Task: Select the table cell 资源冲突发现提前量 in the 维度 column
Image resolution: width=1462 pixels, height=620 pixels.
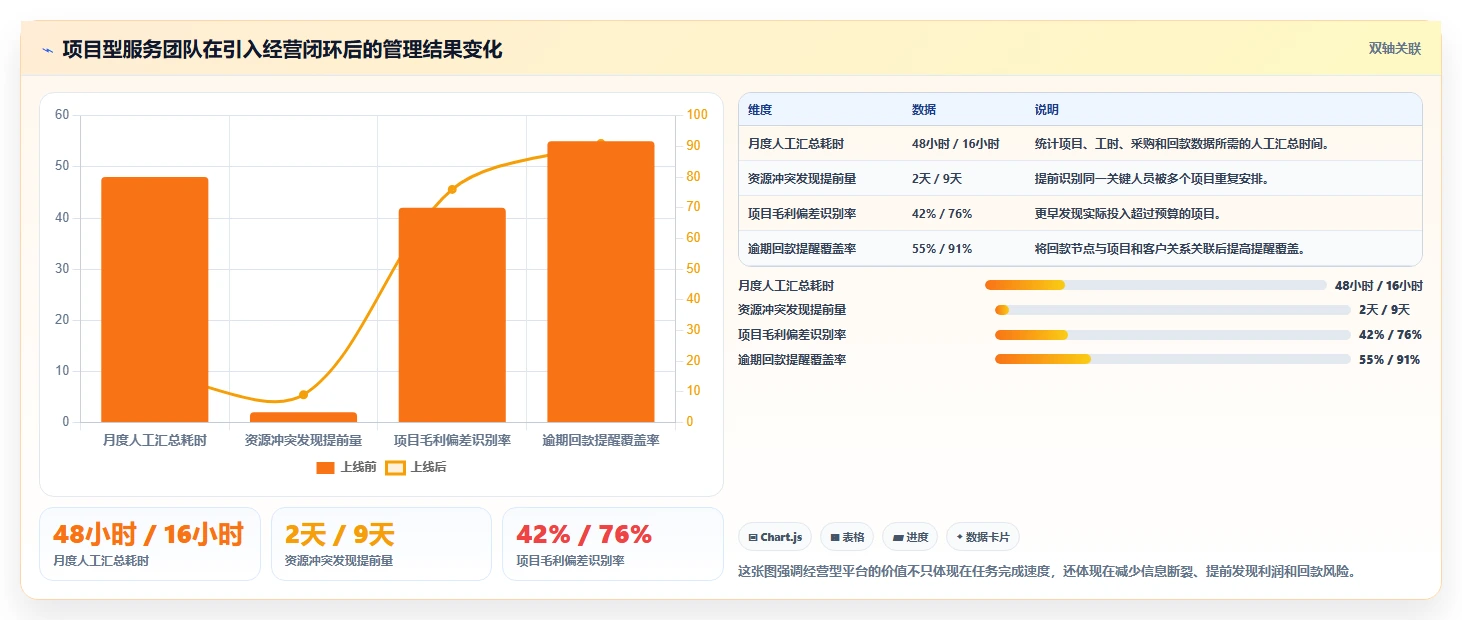Action: click(x=802, y=179)
